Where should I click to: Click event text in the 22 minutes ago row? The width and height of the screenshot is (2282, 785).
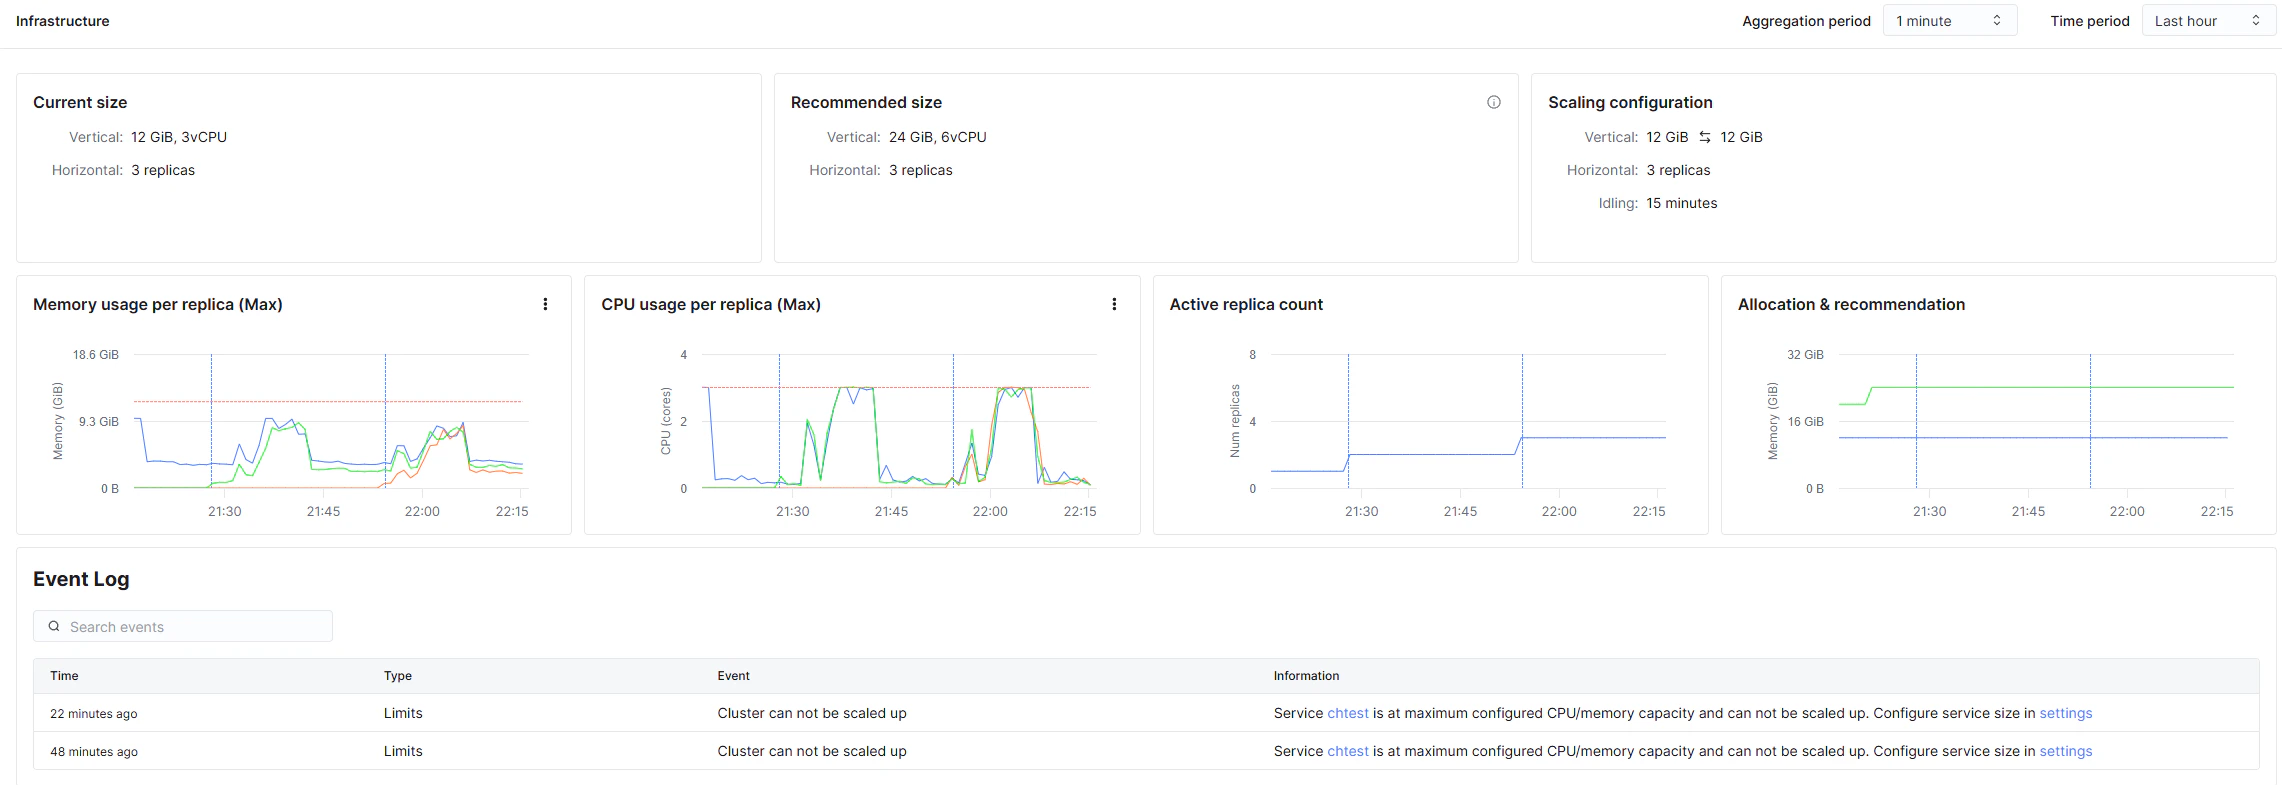point(812,713)
